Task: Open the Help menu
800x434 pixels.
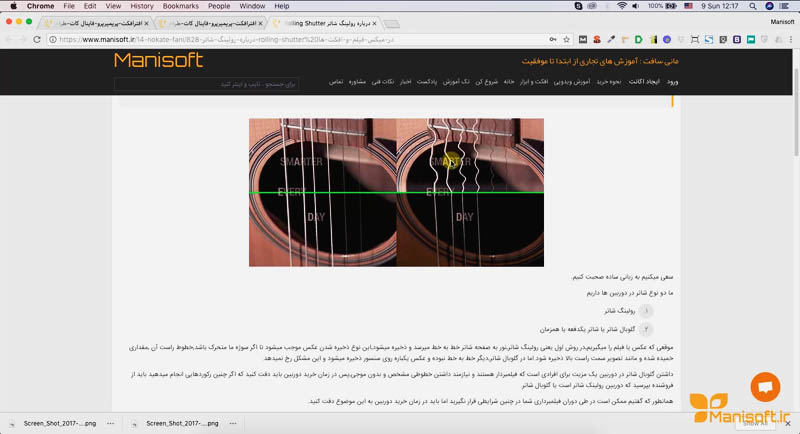Action: pyautogui.click(x=282, y=6)
